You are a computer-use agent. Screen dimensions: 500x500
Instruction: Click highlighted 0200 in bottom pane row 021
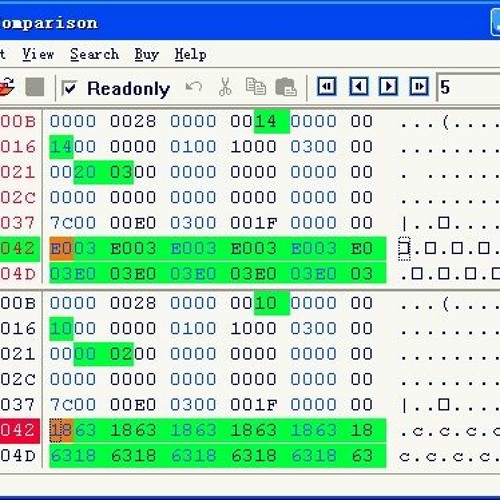click(133, 354)
